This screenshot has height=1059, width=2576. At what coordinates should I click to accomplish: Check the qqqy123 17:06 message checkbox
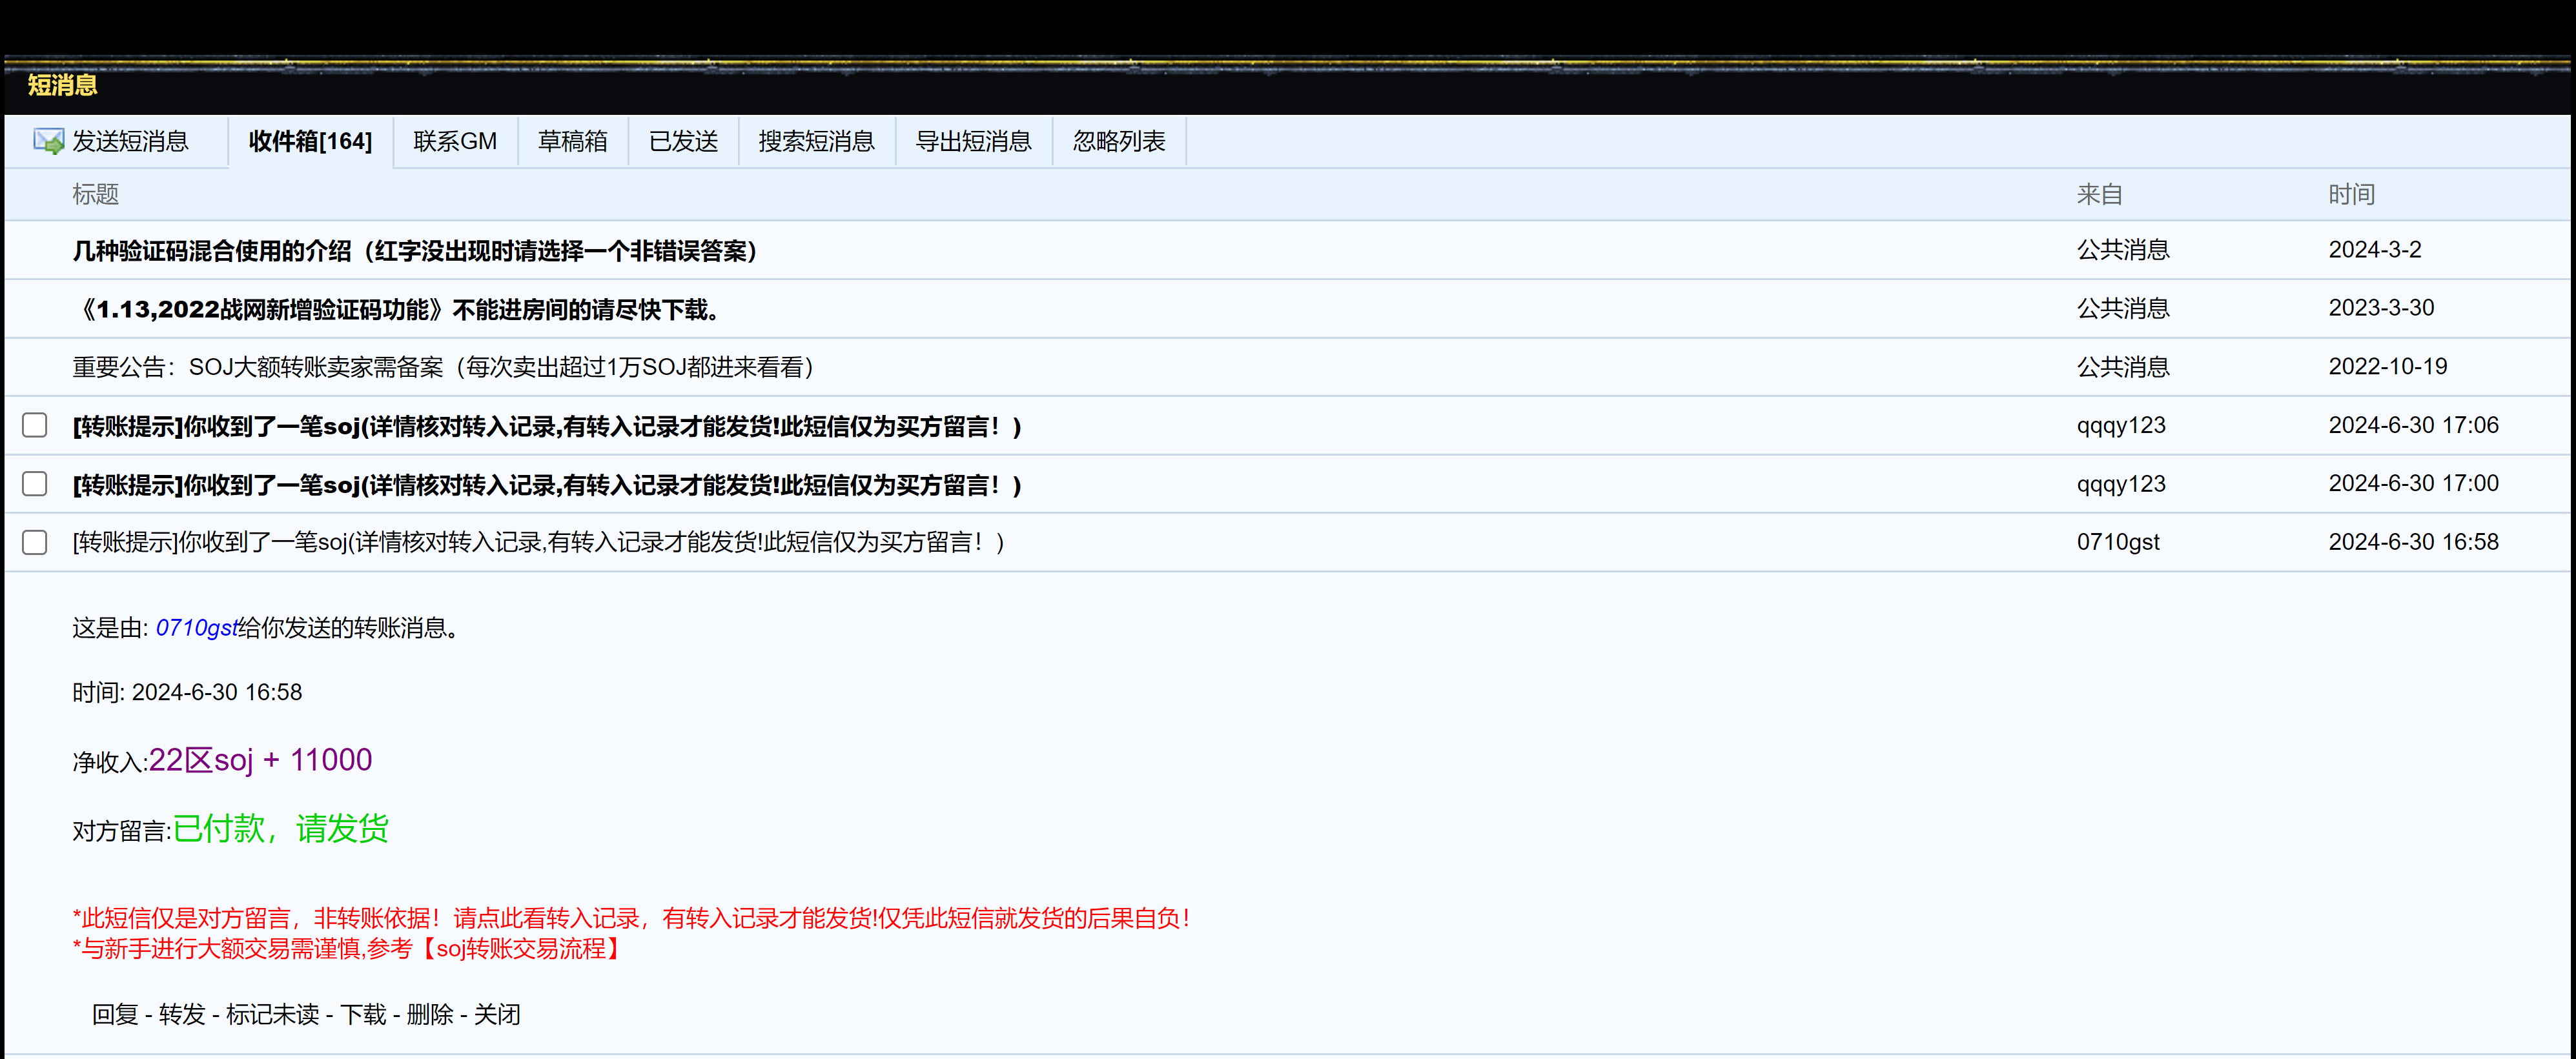35,426
